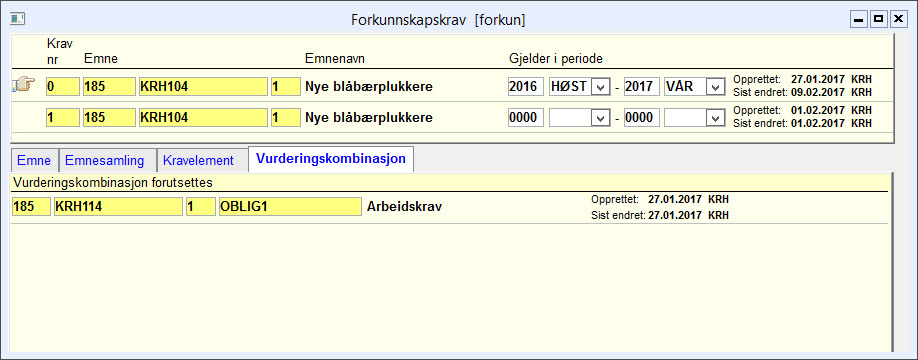Click the Krav nr field containing 0

click(x=63, y=87)
